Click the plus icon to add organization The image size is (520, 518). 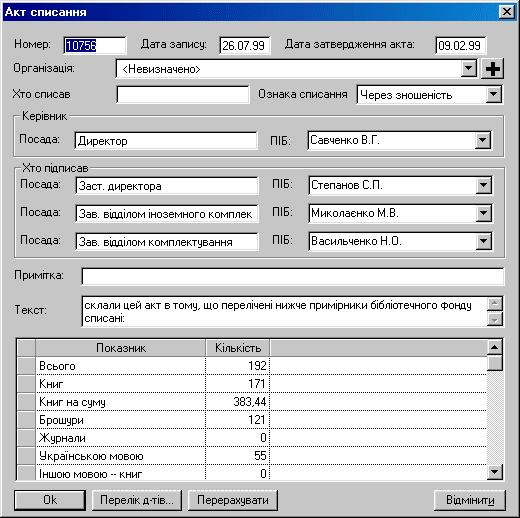click(492, 69)
